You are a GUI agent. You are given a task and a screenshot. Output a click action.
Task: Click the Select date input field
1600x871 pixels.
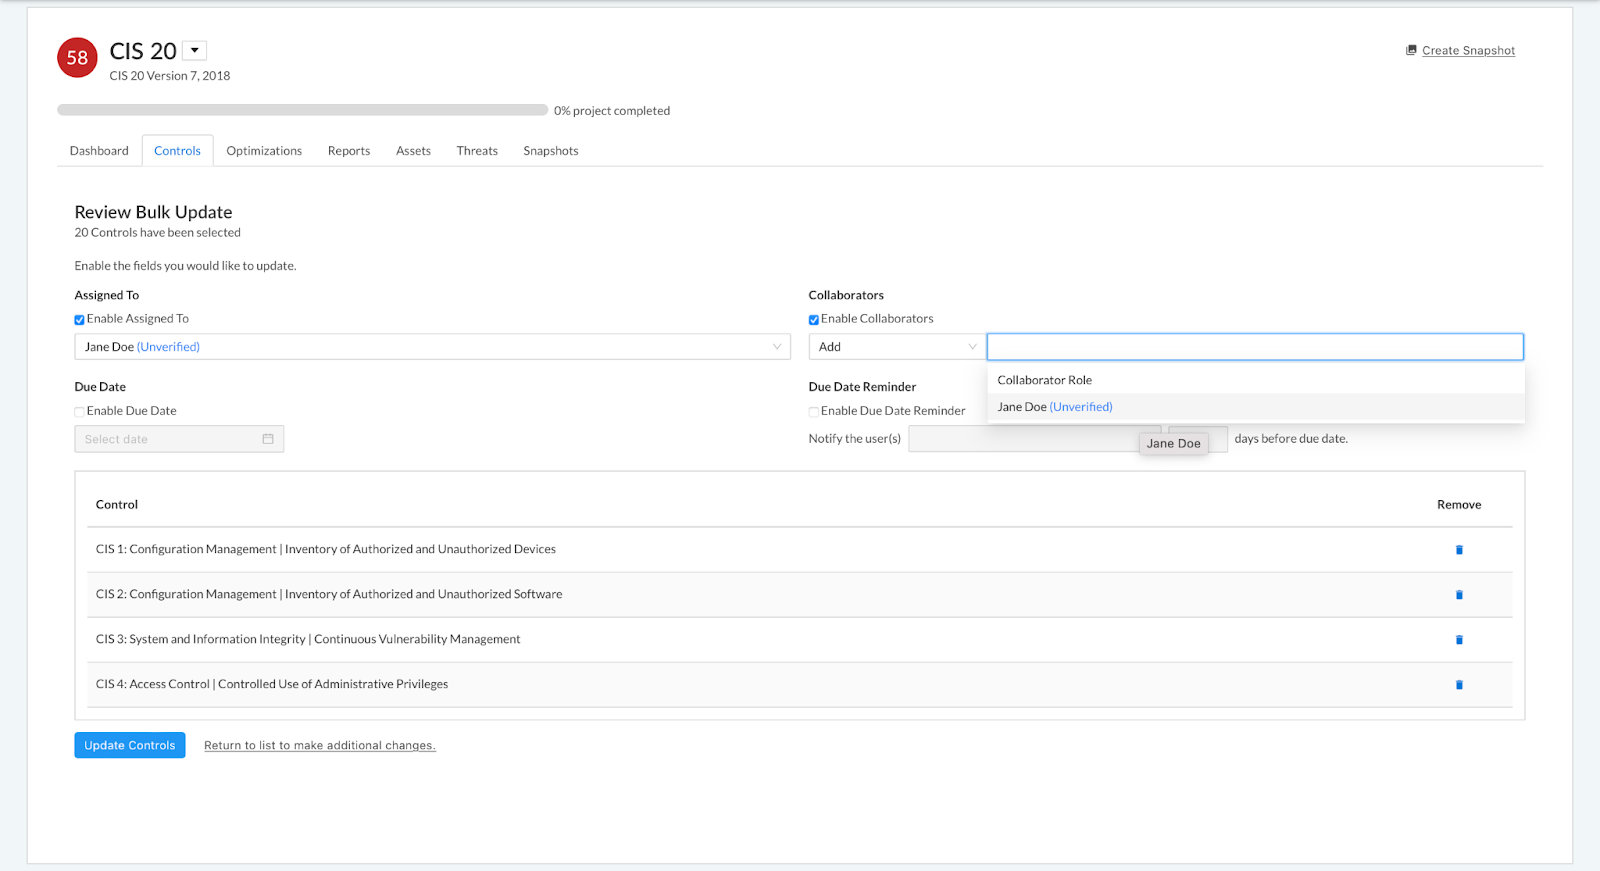(179, 439)
